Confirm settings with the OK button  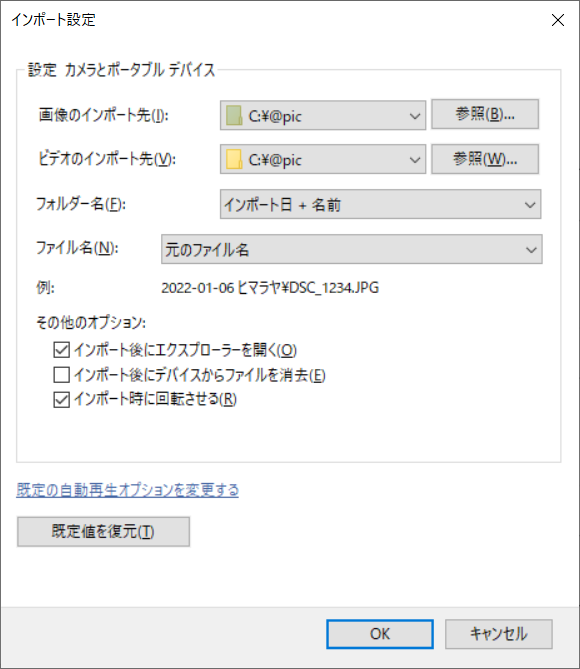click(x=380, y=634)
